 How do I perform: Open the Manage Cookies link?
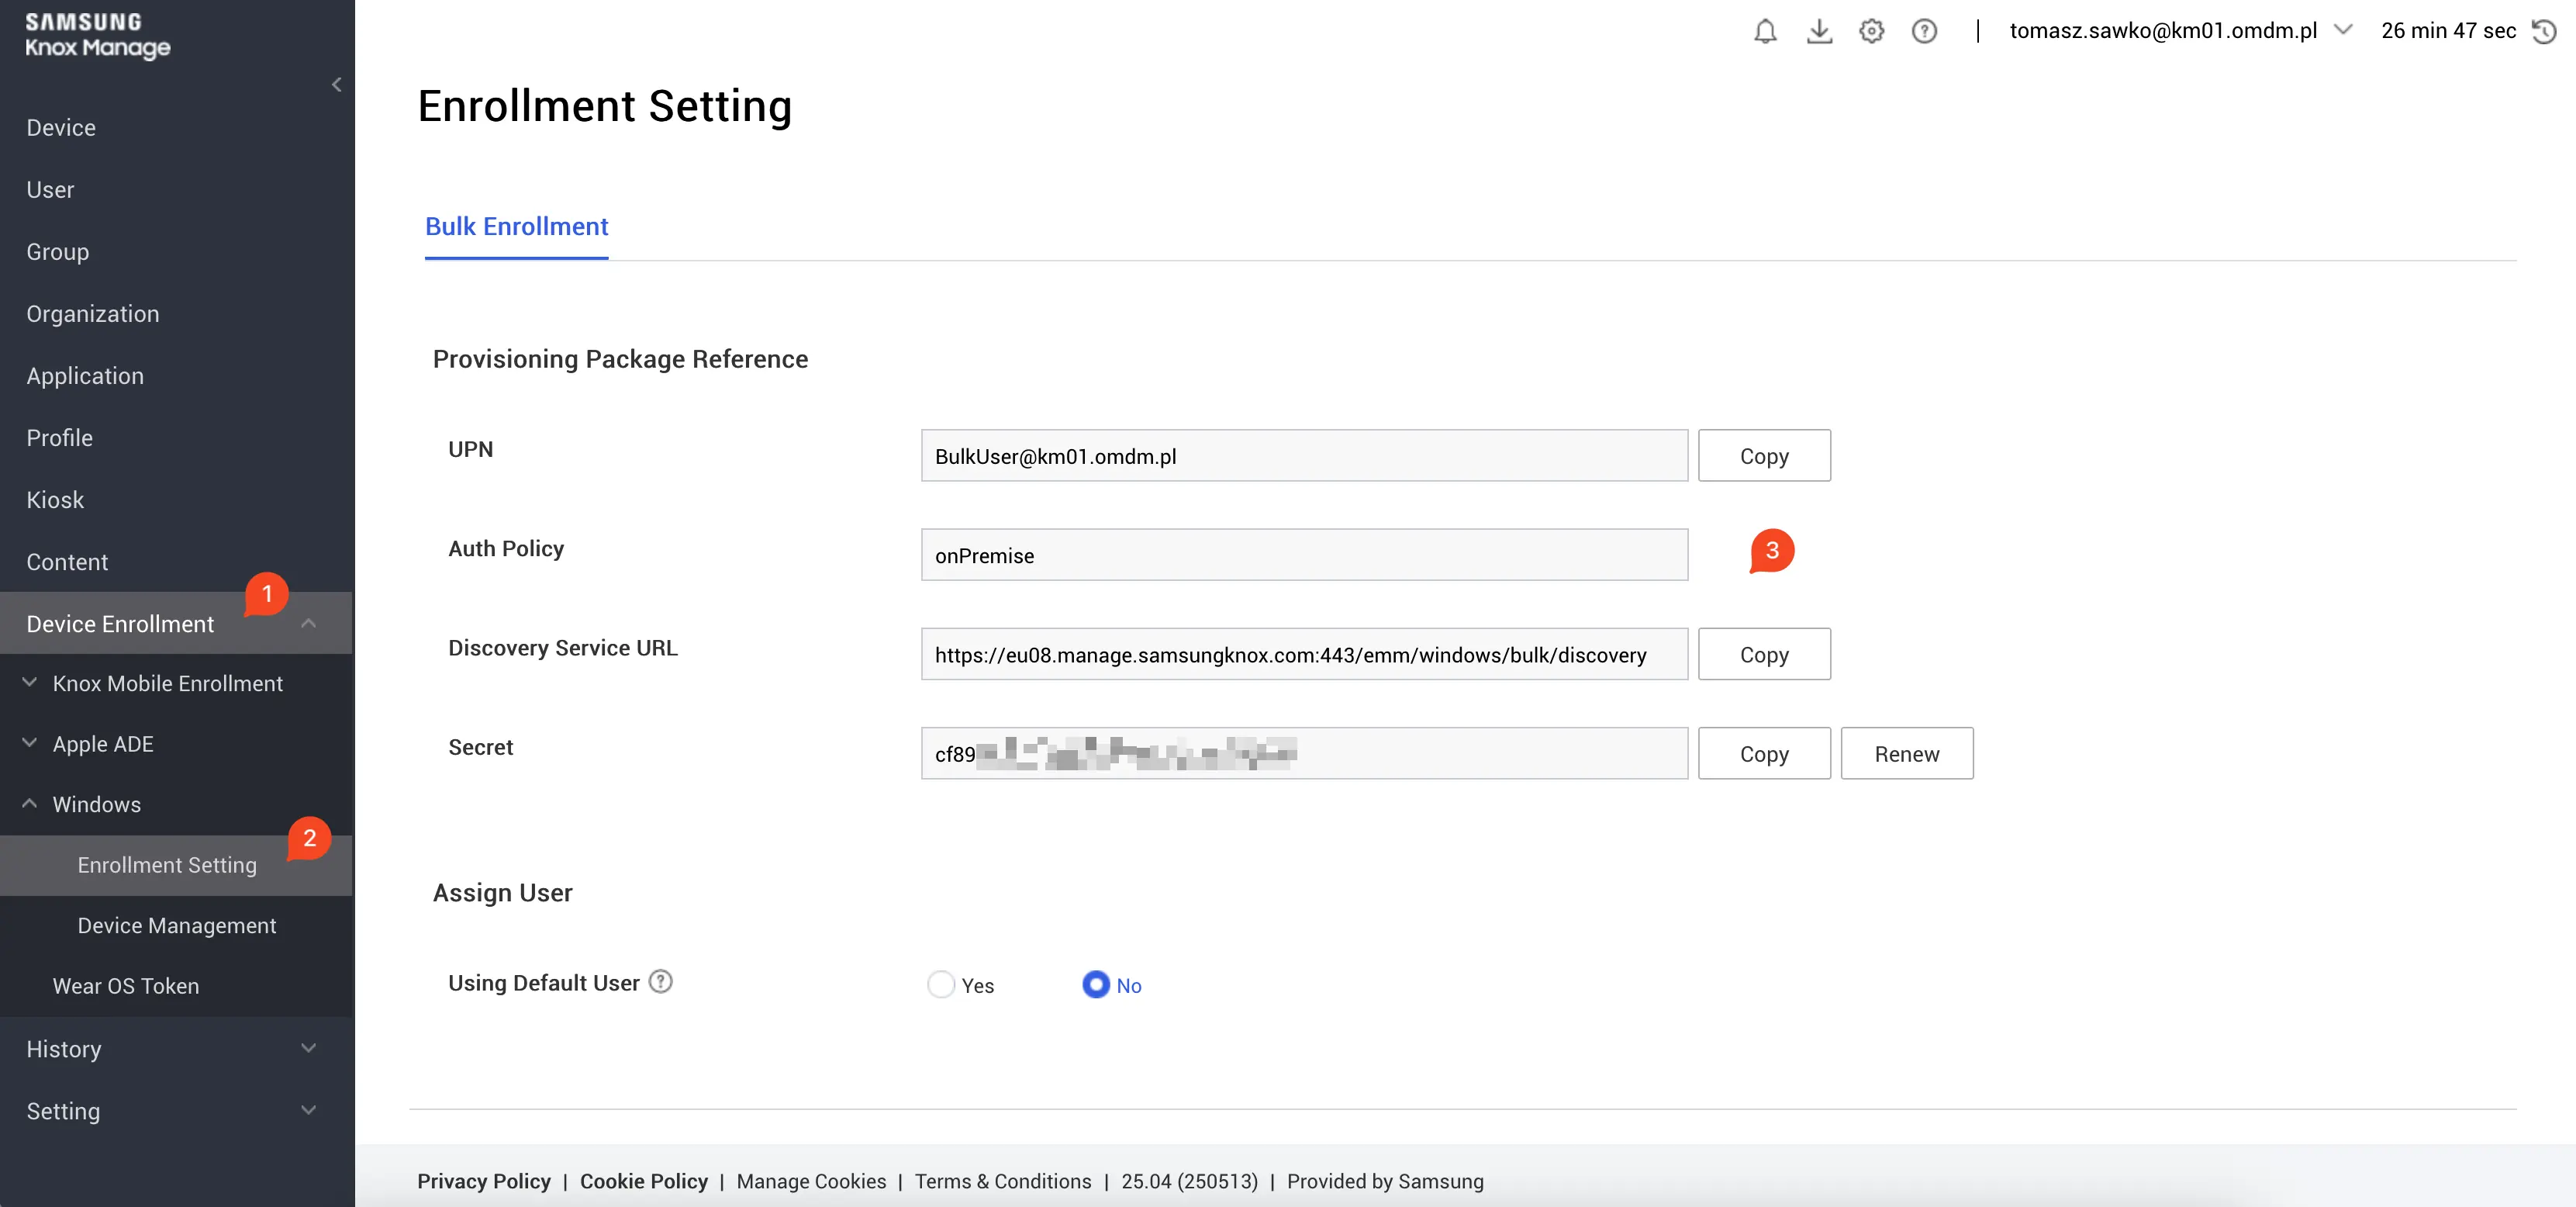[x=811, y=1181]
